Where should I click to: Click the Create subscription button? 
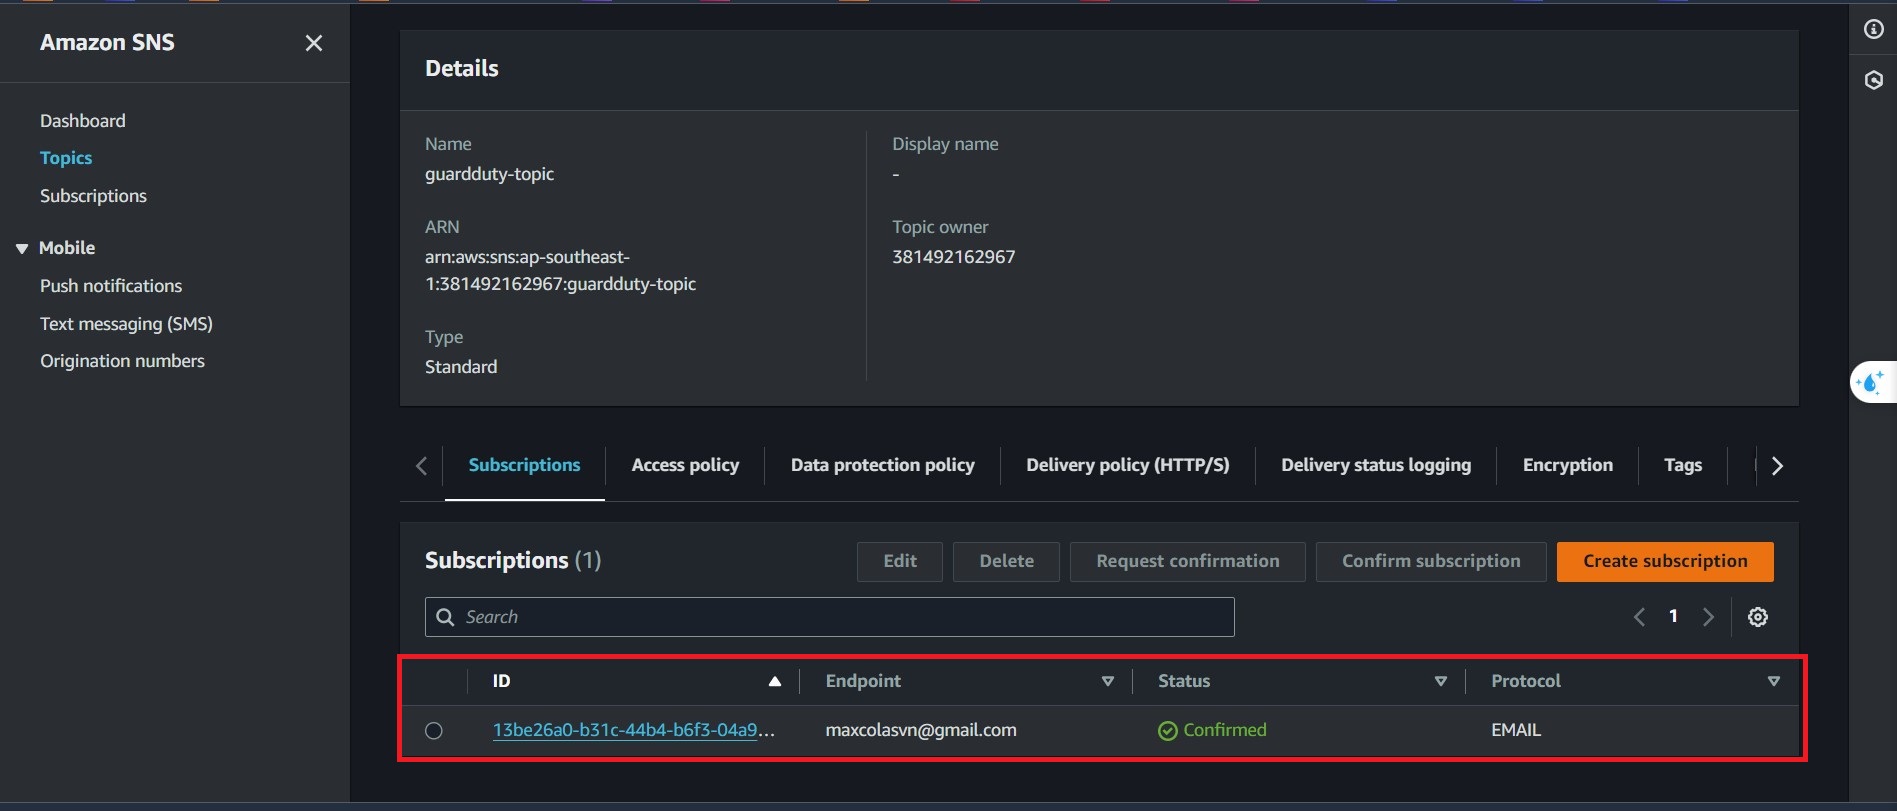pos(1664,561)
